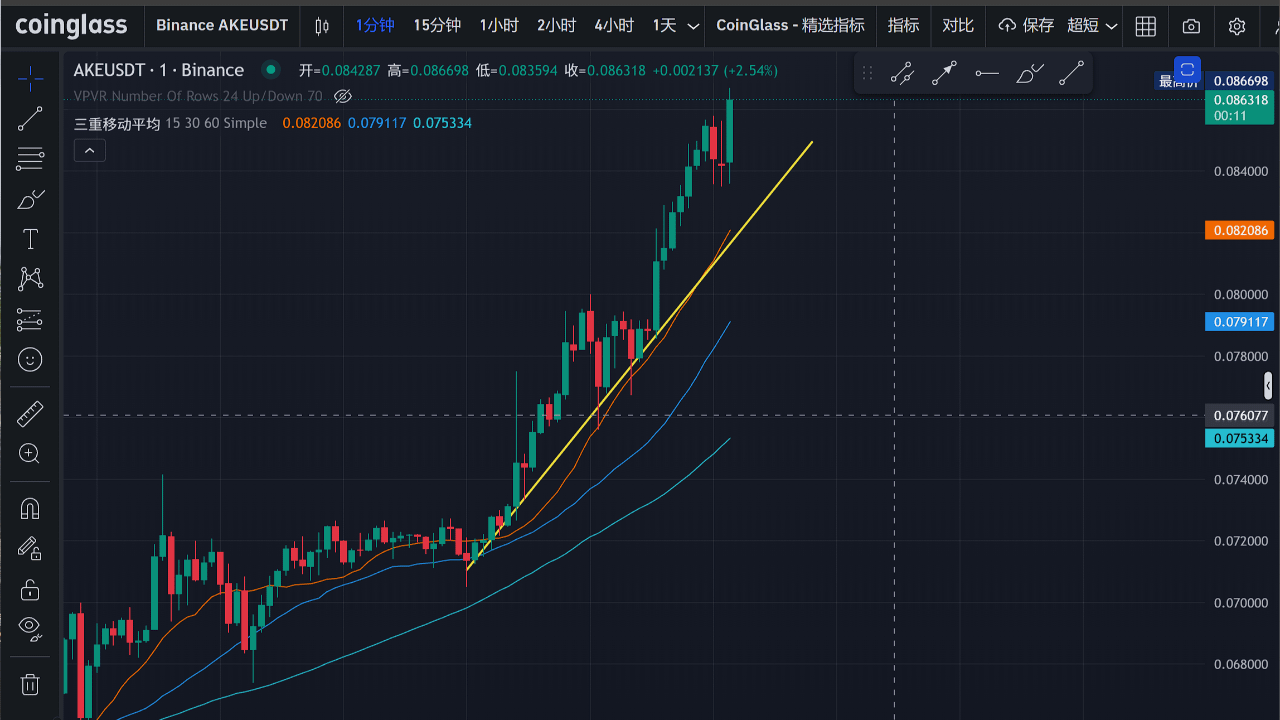Select the yellow trend line drawing

click(x=640, y=355)
